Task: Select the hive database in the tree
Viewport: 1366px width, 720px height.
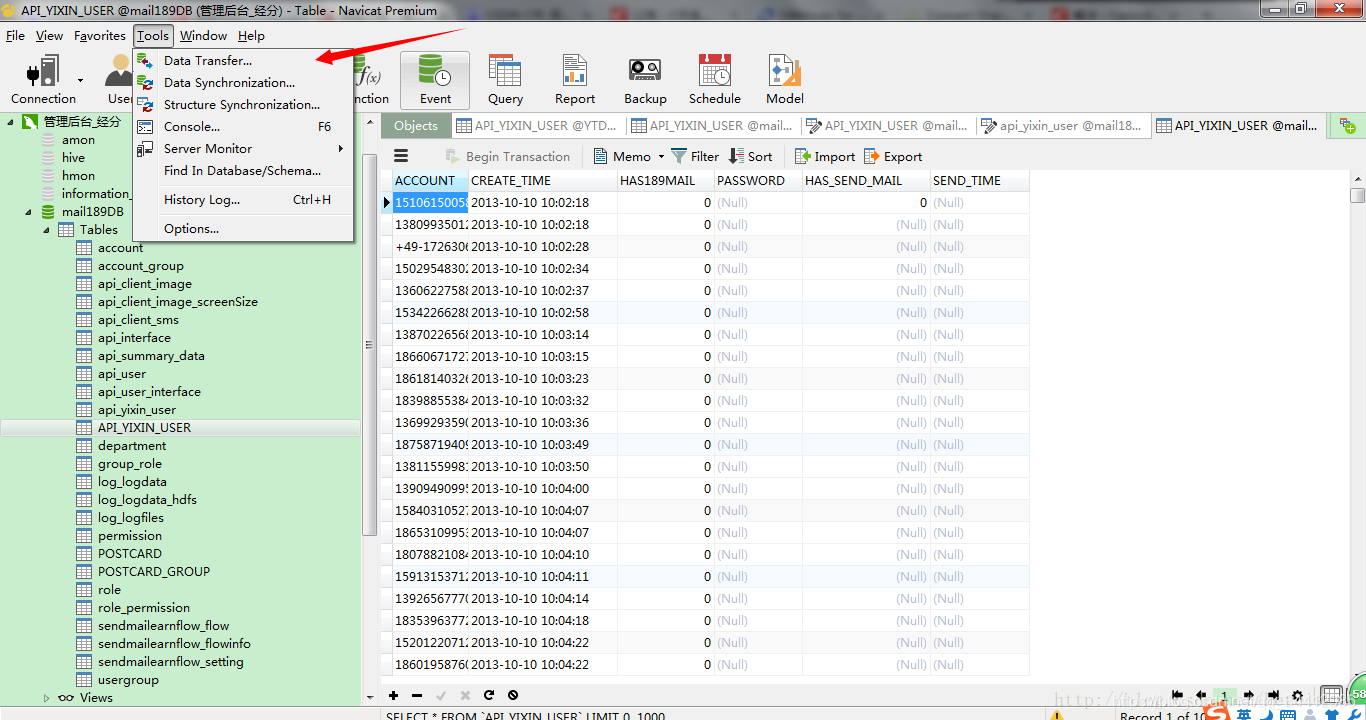Action: point(73,158)
